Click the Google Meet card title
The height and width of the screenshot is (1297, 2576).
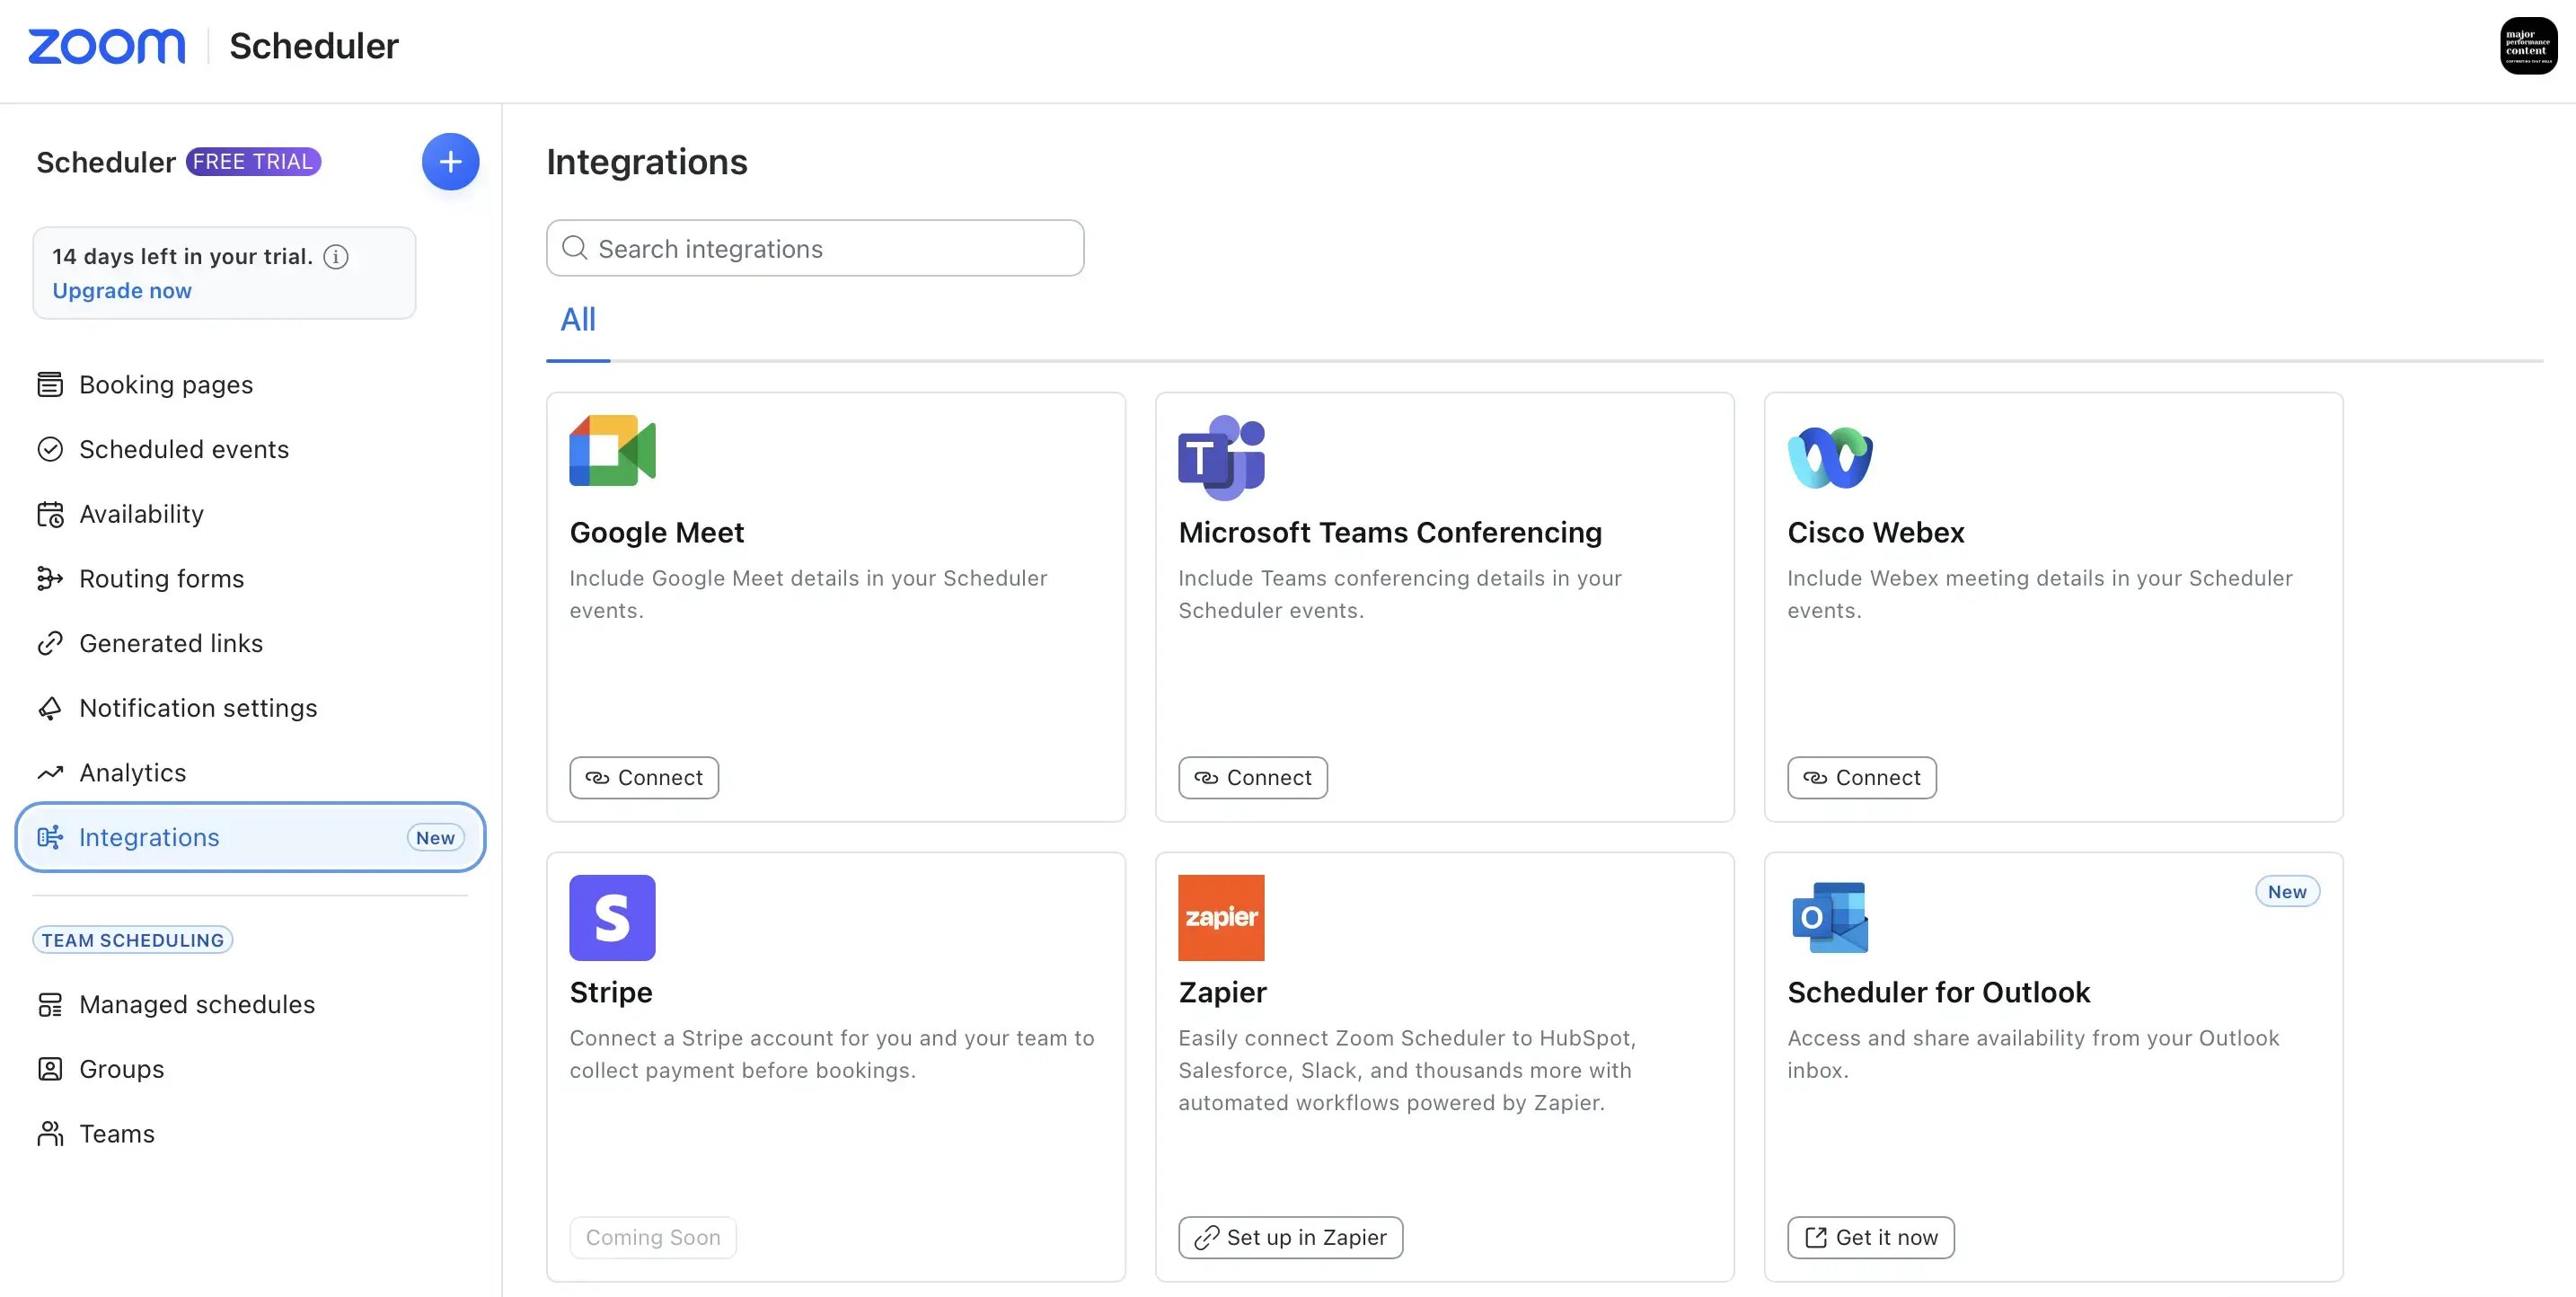[x=657, y=533]
